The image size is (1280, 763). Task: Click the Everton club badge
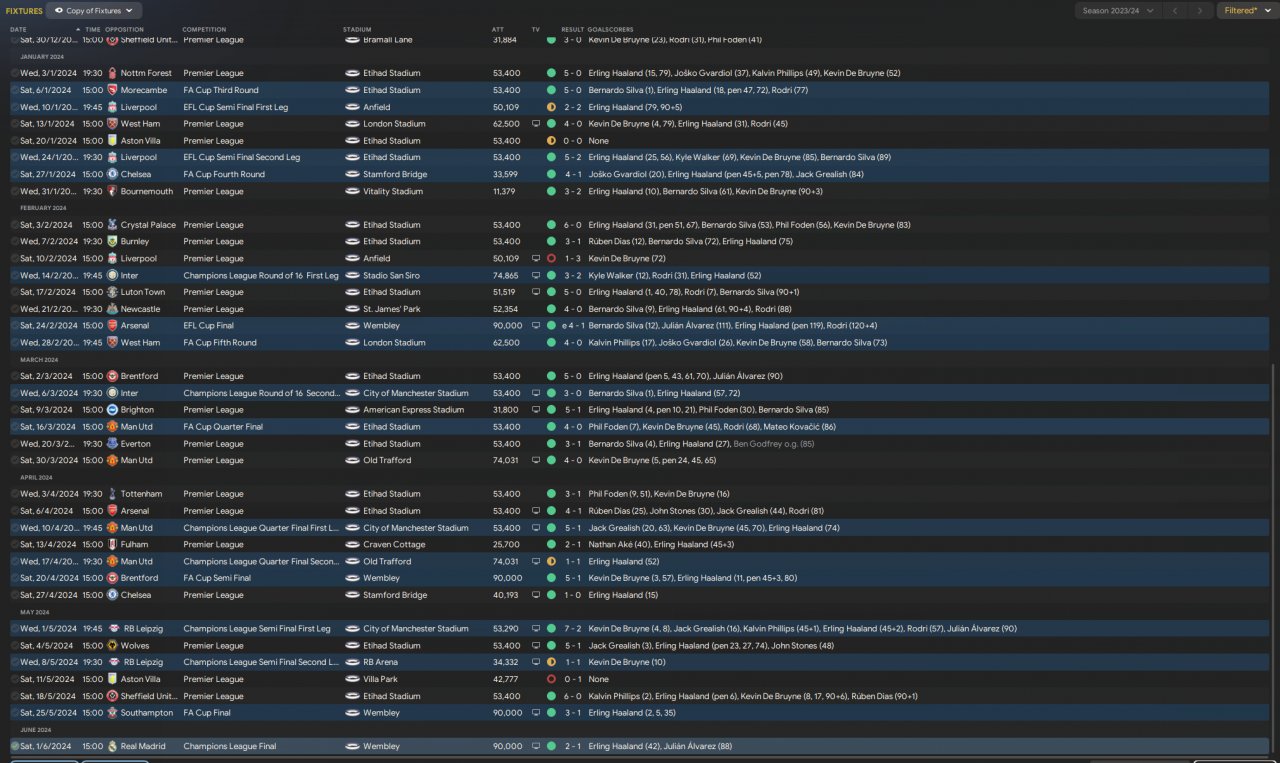112,443
